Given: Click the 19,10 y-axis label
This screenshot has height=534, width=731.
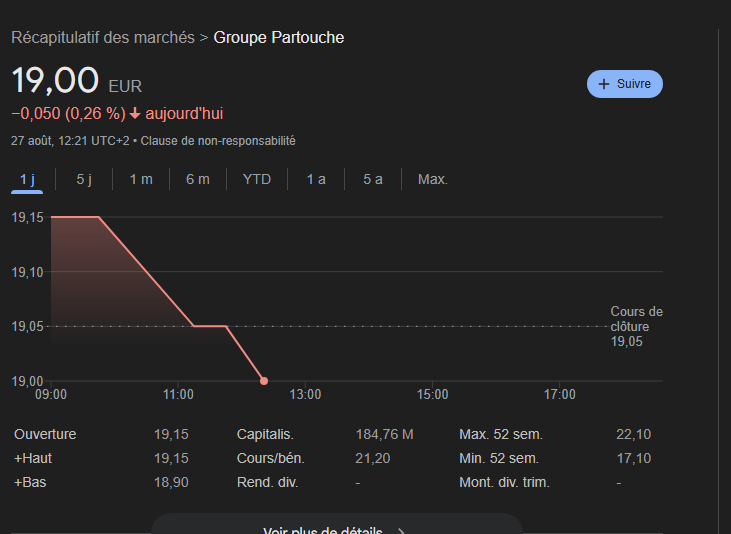Looking at the screenshot, I should pyautogui.click(x=28, y=272).
